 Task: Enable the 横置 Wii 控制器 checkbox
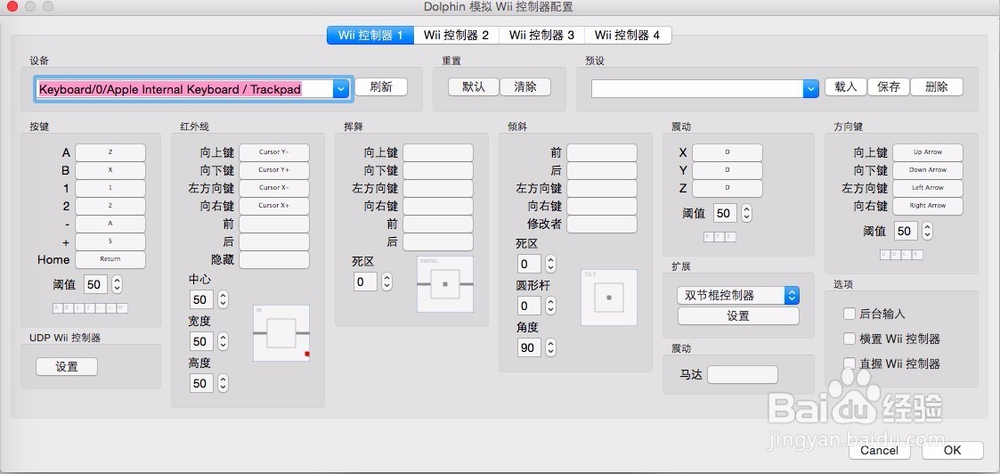tap(849, 339)
